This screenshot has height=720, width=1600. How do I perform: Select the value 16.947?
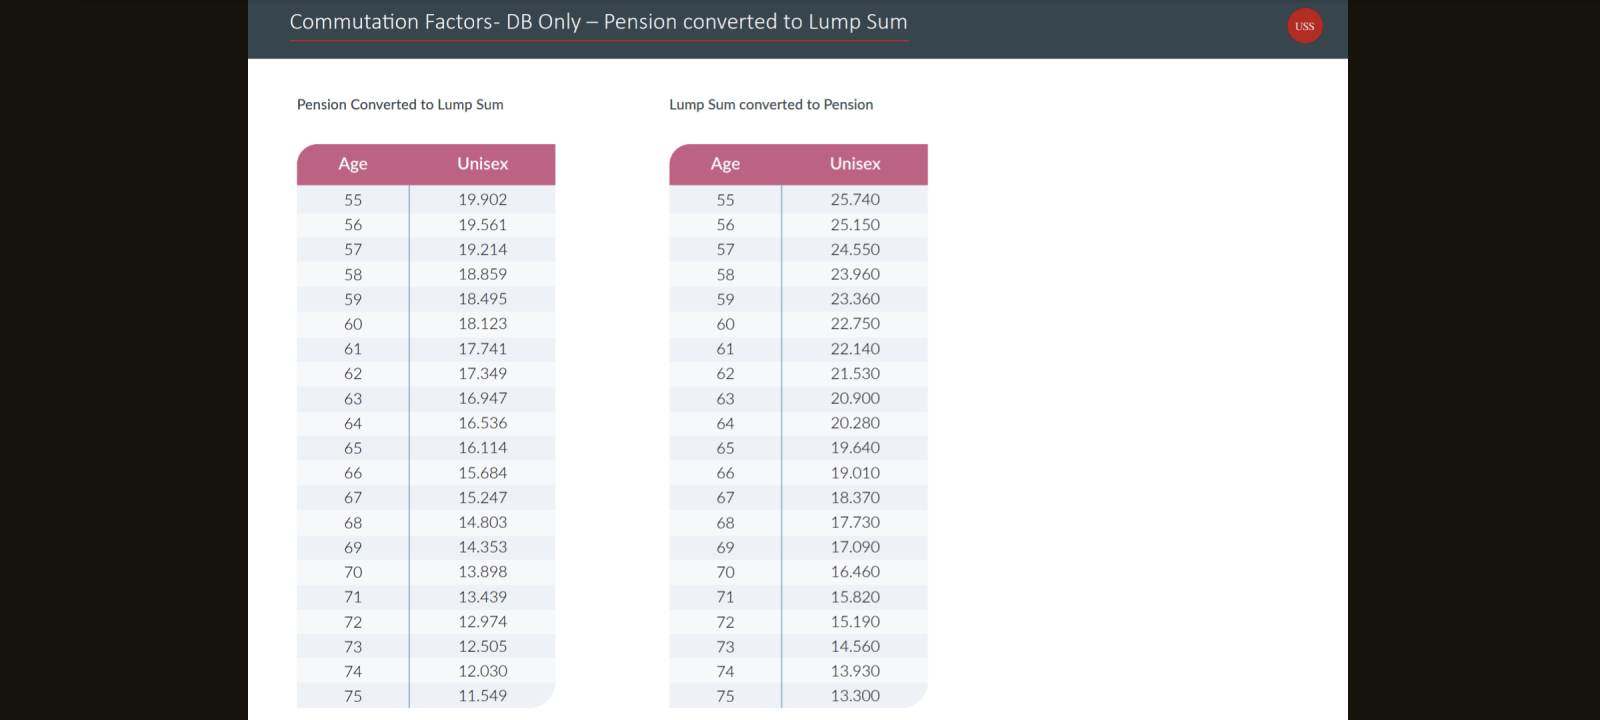[483, 398]
